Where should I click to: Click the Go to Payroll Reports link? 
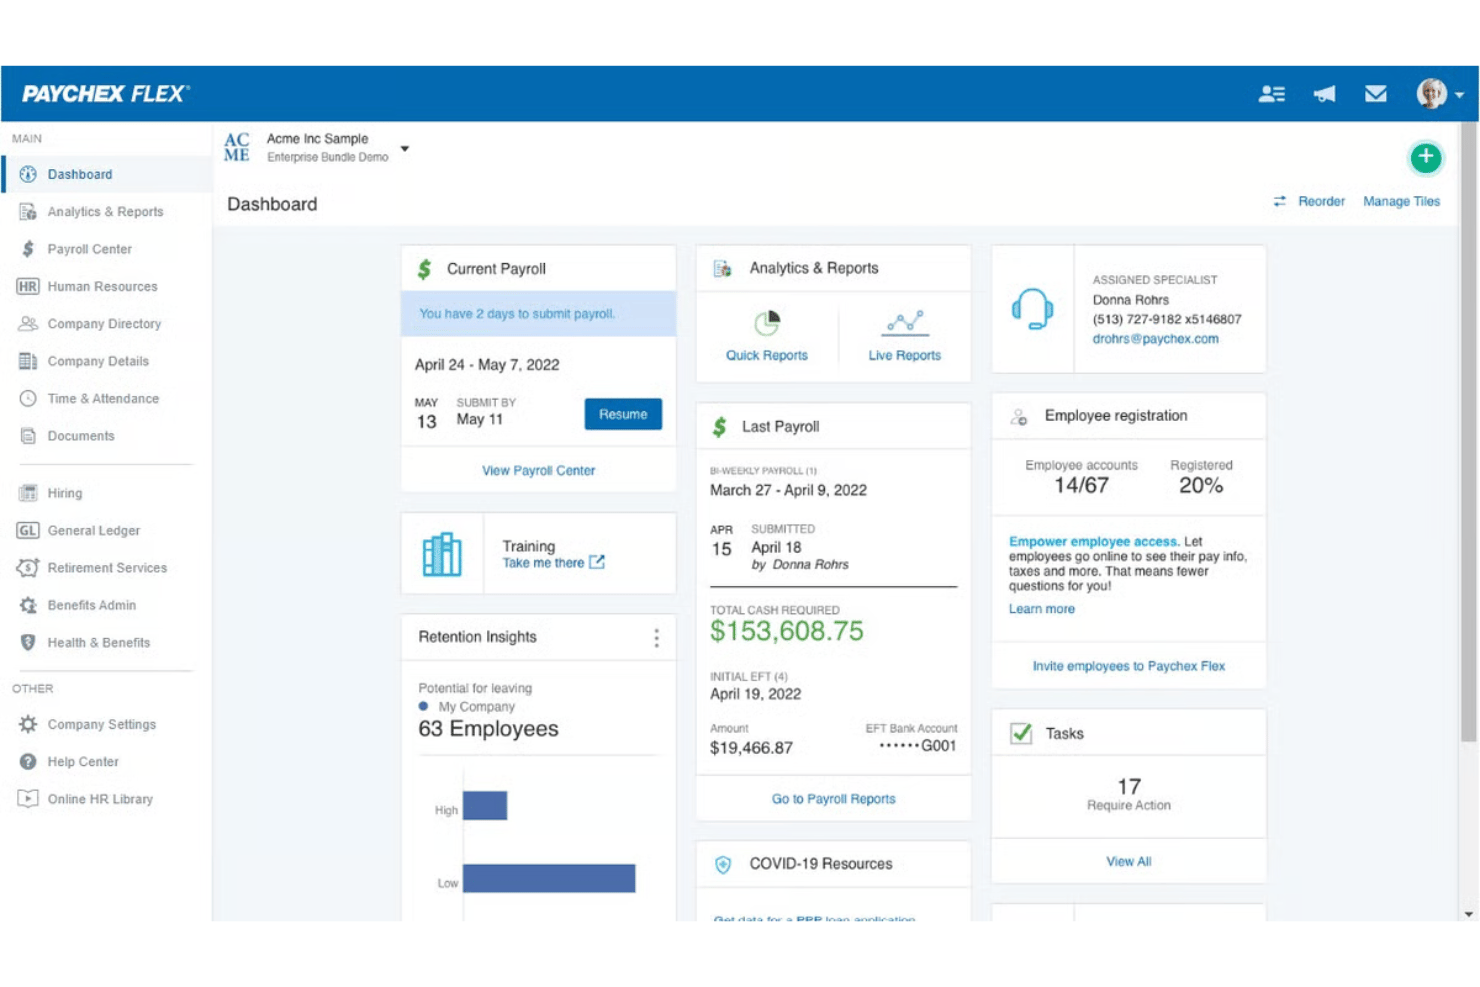[833, 799]
